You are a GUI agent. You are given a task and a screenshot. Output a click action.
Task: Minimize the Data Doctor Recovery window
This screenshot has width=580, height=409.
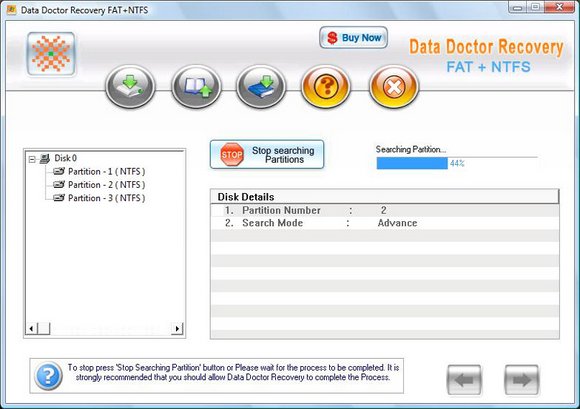(518, 7)
